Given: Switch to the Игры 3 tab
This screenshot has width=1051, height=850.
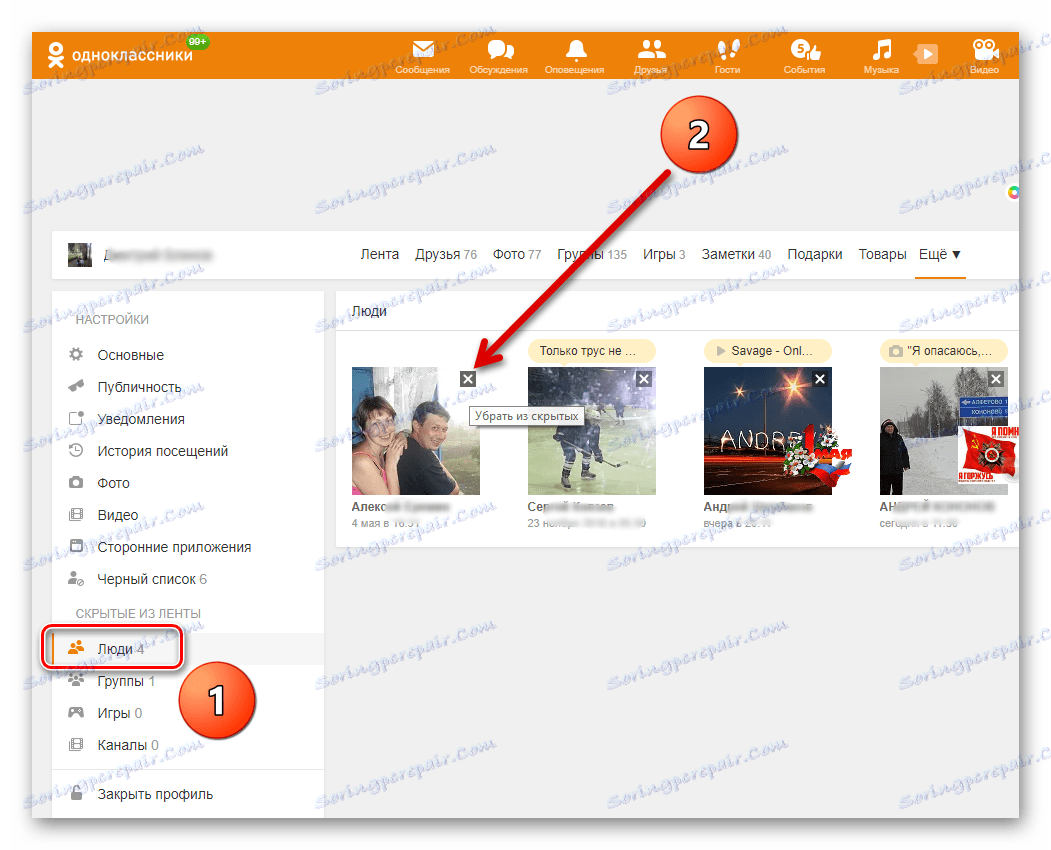Looking at the screenshot, I should pyautogui.click(x=664, y=255).
